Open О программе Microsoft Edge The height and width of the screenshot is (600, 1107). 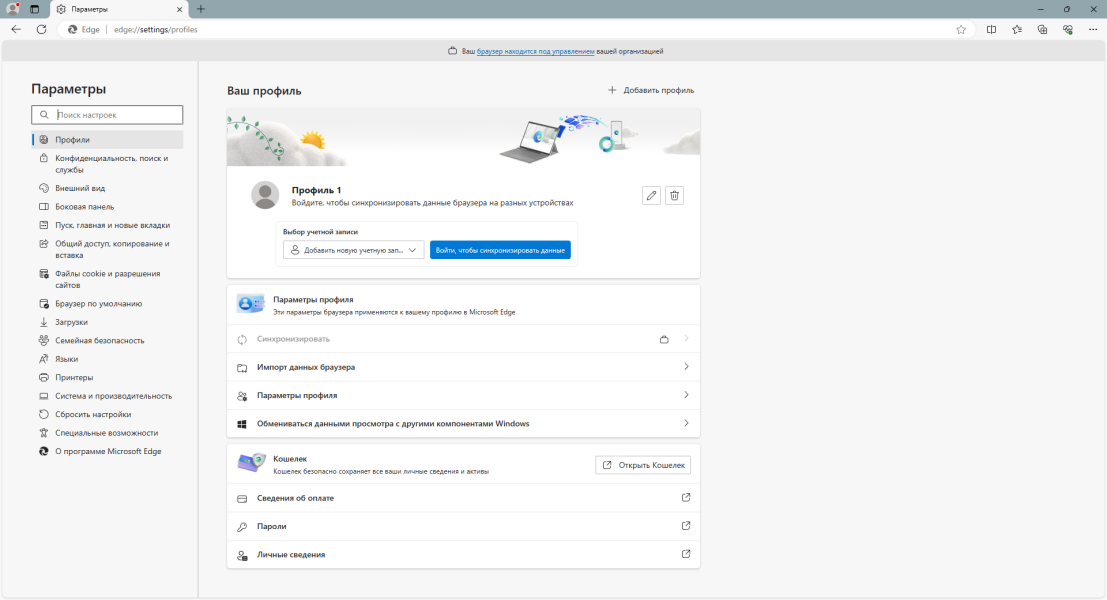(x=107, y=451)
